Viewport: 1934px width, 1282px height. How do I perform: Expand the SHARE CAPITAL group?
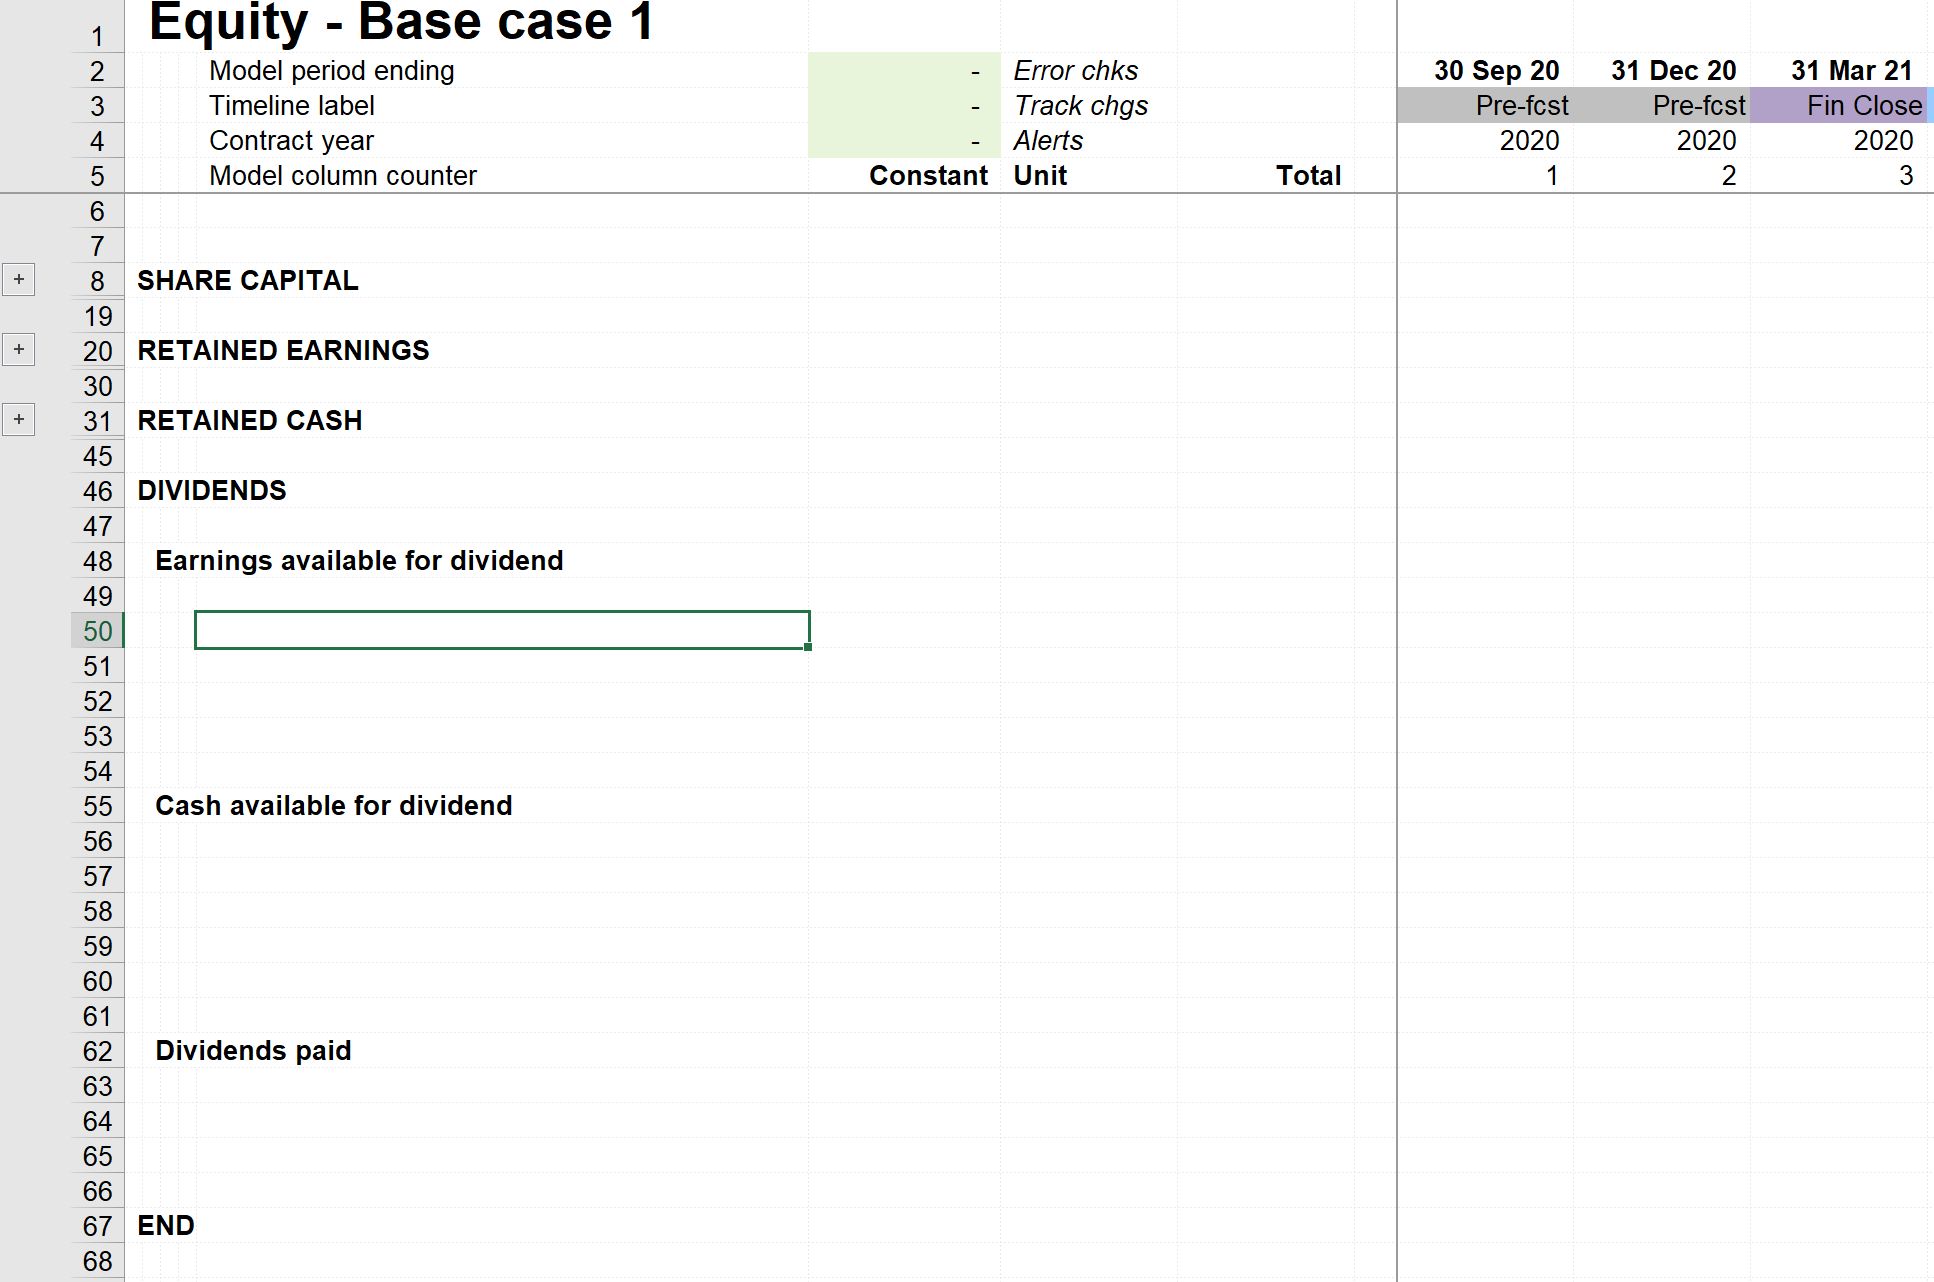point(18,280)
